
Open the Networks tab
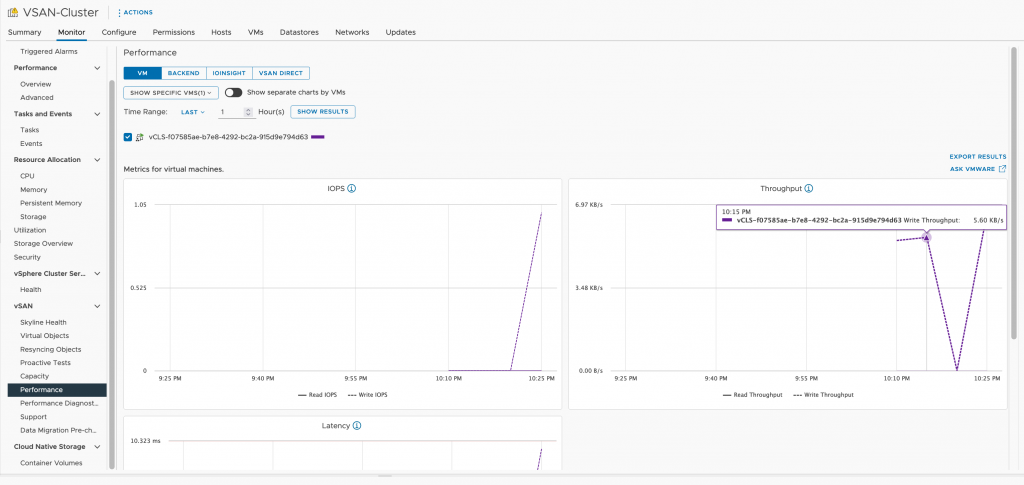coord(352,32)
